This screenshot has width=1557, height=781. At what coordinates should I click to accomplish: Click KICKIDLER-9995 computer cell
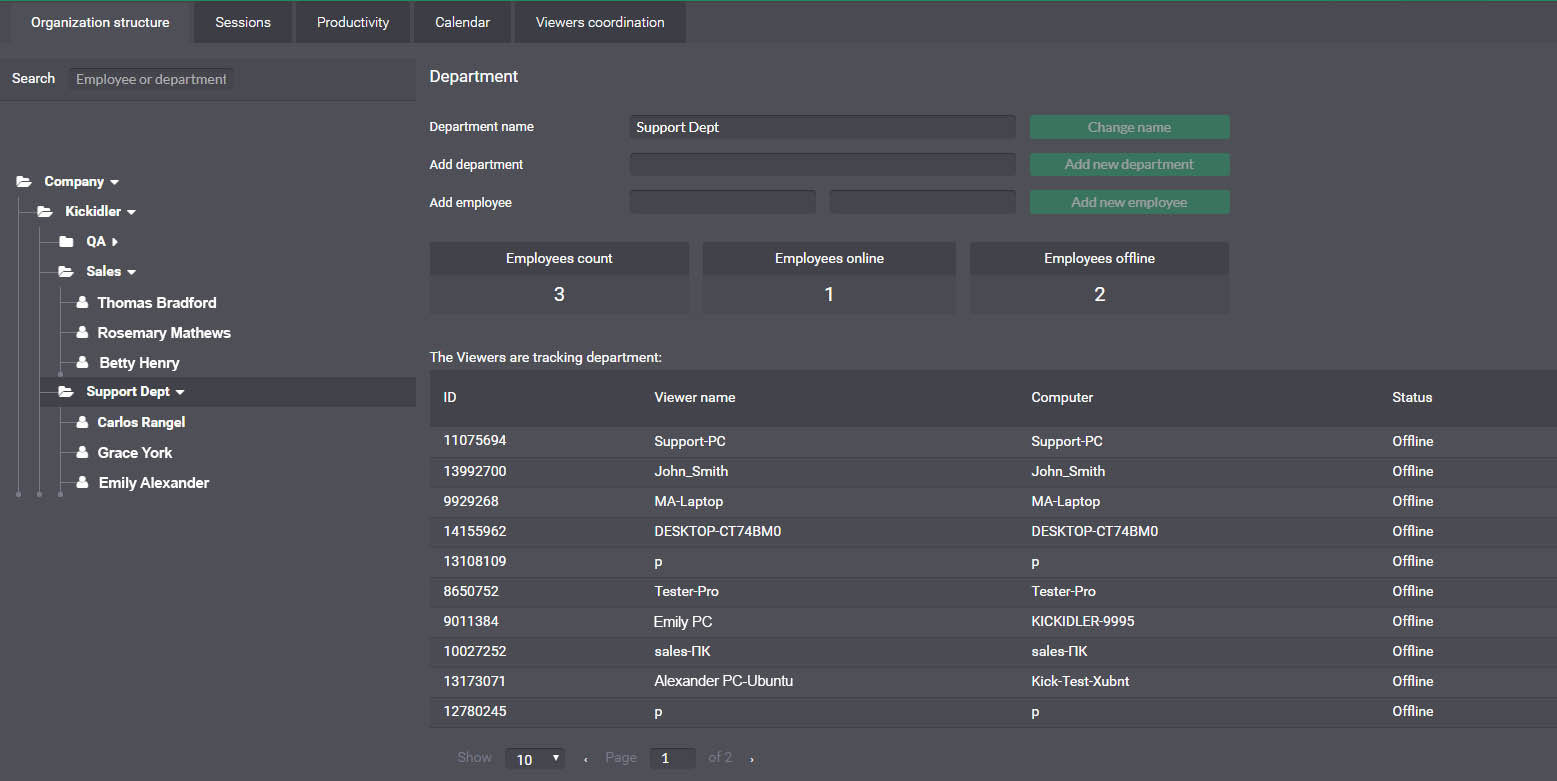[1083, 621]
